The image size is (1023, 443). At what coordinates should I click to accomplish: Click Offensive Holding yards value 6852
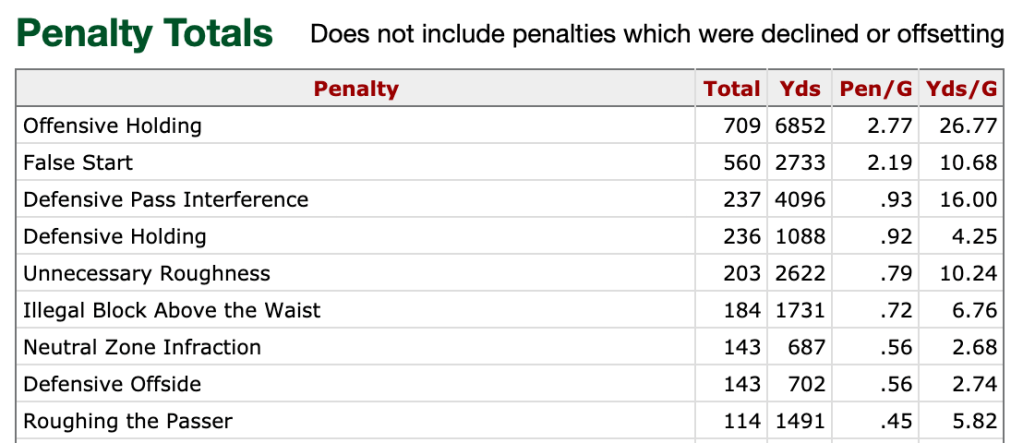point(801,125)
